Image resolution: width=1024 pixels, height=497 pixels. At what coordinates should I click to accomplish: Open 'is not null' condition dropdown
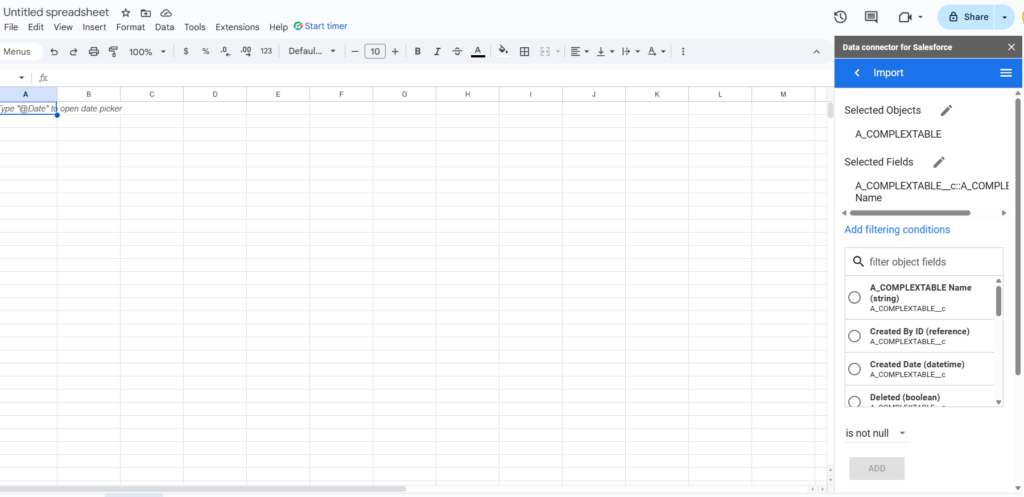(876, 433)
